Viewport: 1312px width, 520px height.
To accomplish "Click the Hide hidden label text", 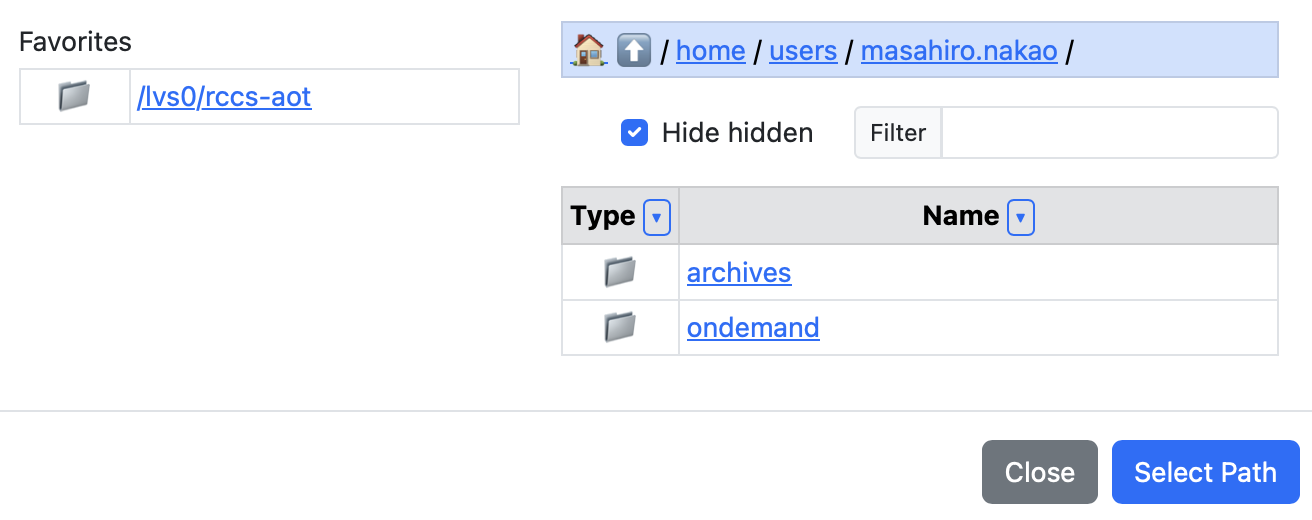I will coord(737,133).
